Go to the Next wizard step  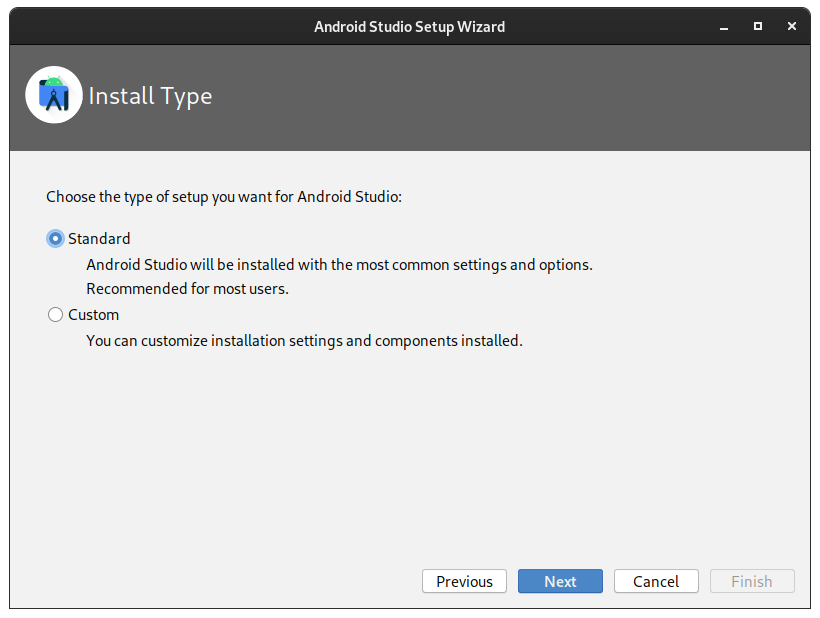(560, 581)
